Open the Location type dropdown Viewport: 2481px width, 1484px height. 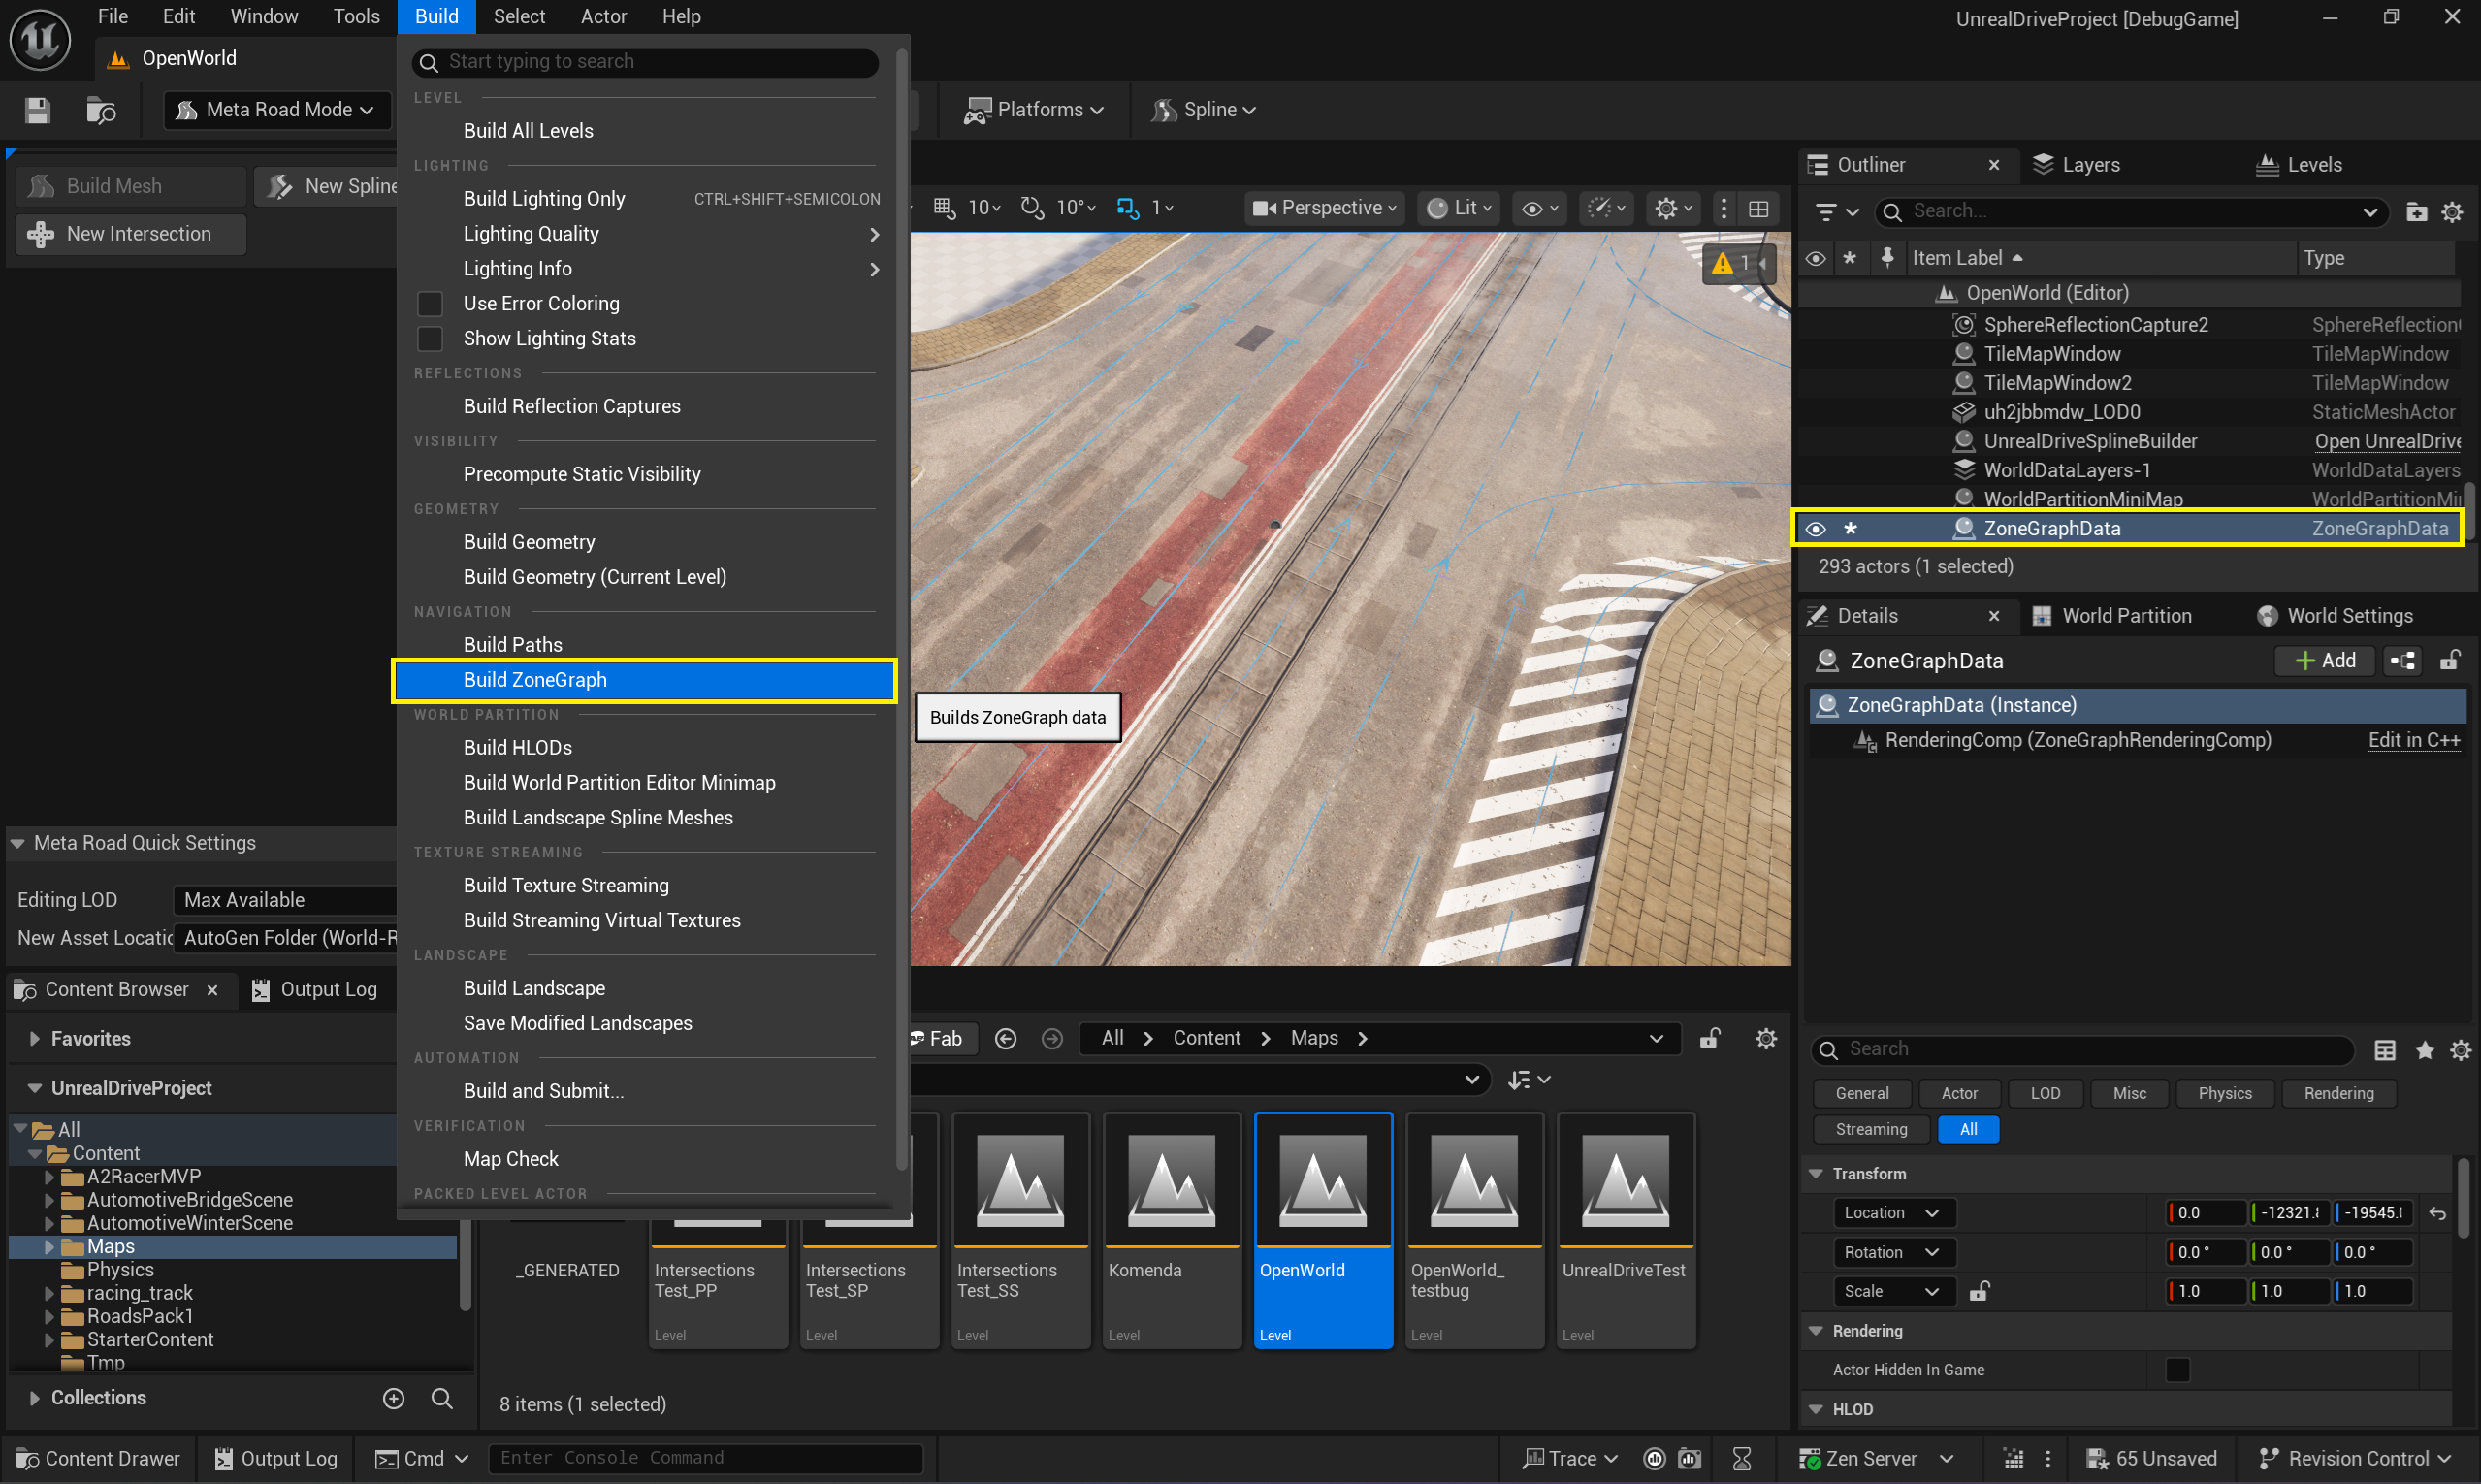(1893, 1213)
